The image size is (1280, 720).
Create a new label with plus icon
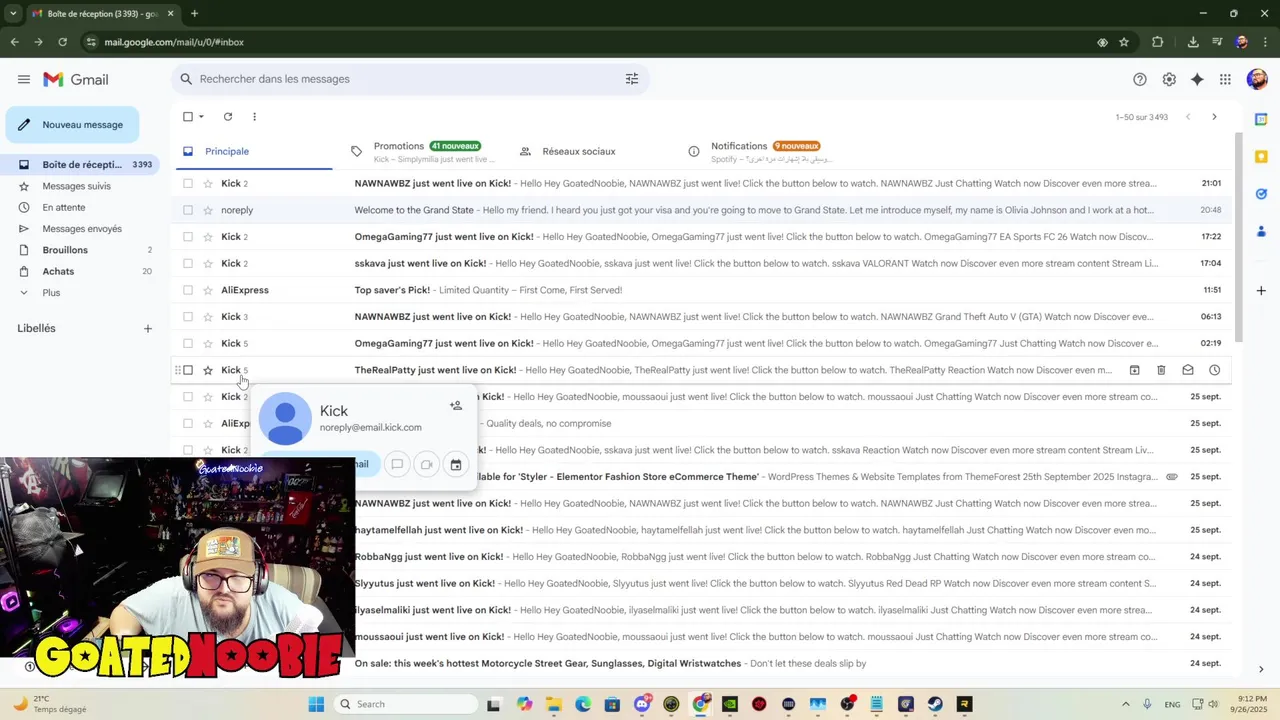(x=148, y=328)
